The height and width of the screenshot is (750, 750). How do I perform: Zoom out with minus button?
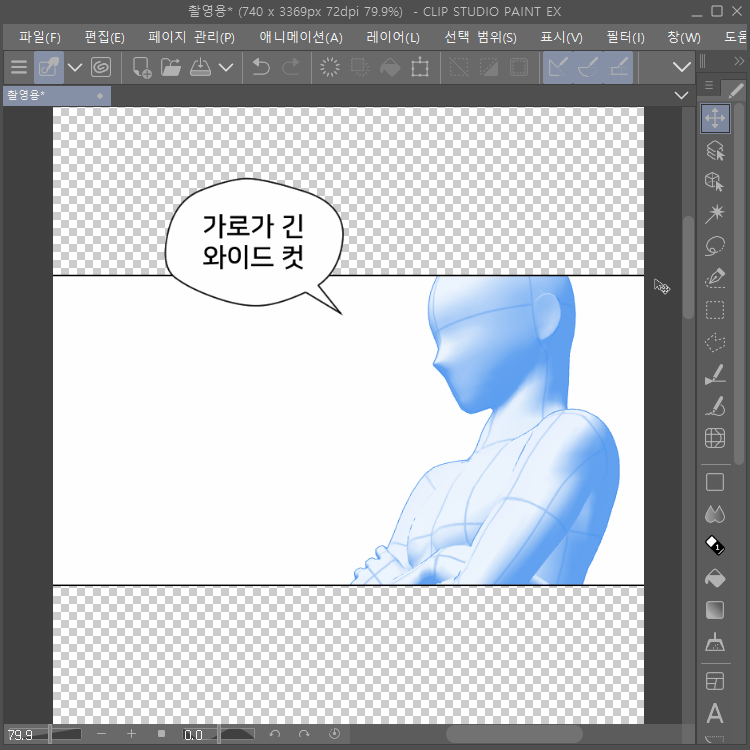click(x=101, y=734)
